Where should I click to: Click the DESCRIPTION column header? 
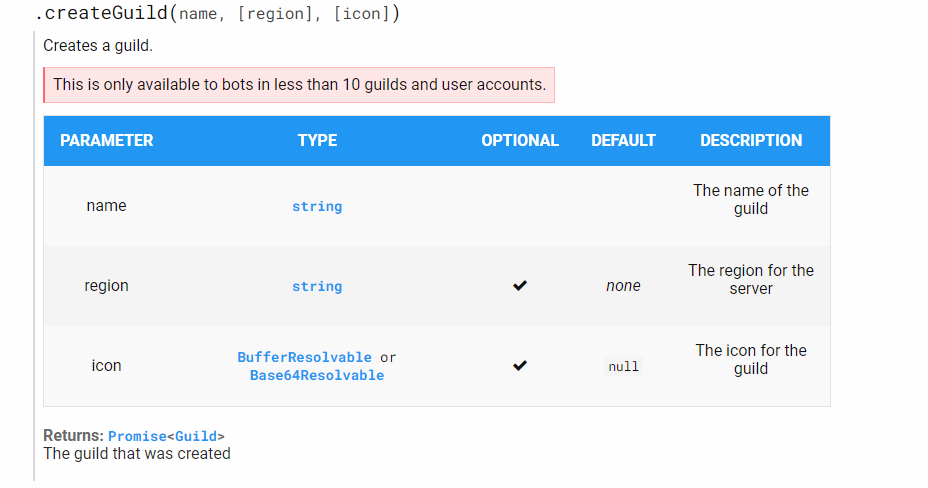tap(751, 140)
